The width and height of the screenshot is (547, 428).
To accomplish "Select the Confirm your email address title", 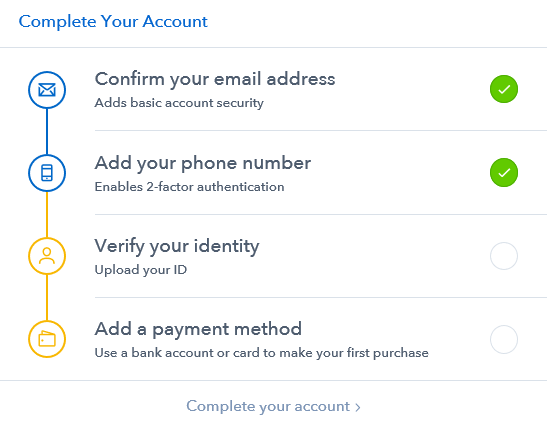I will click(215, 79).
